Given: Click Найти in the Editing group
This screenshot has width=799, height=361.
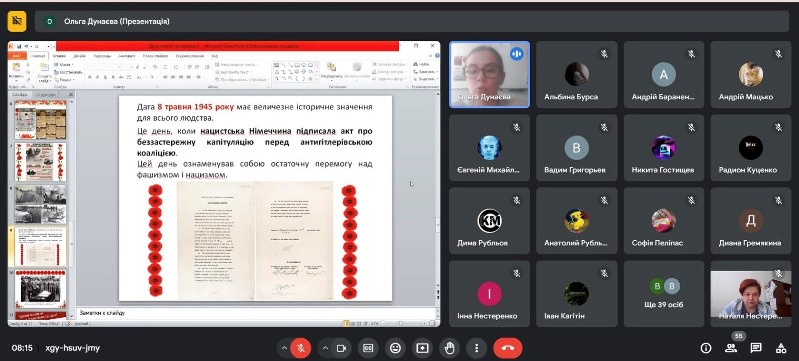Looking at the screenshot, I should (x=421, y=64).
